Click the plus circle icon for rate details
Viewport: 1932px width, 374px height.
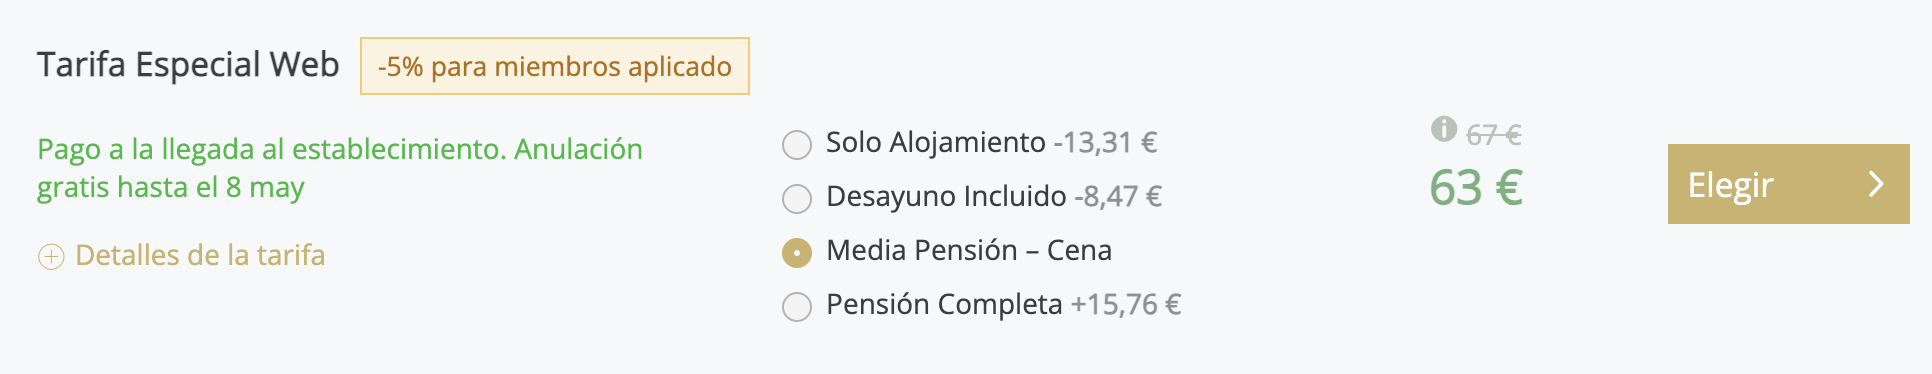51,257
